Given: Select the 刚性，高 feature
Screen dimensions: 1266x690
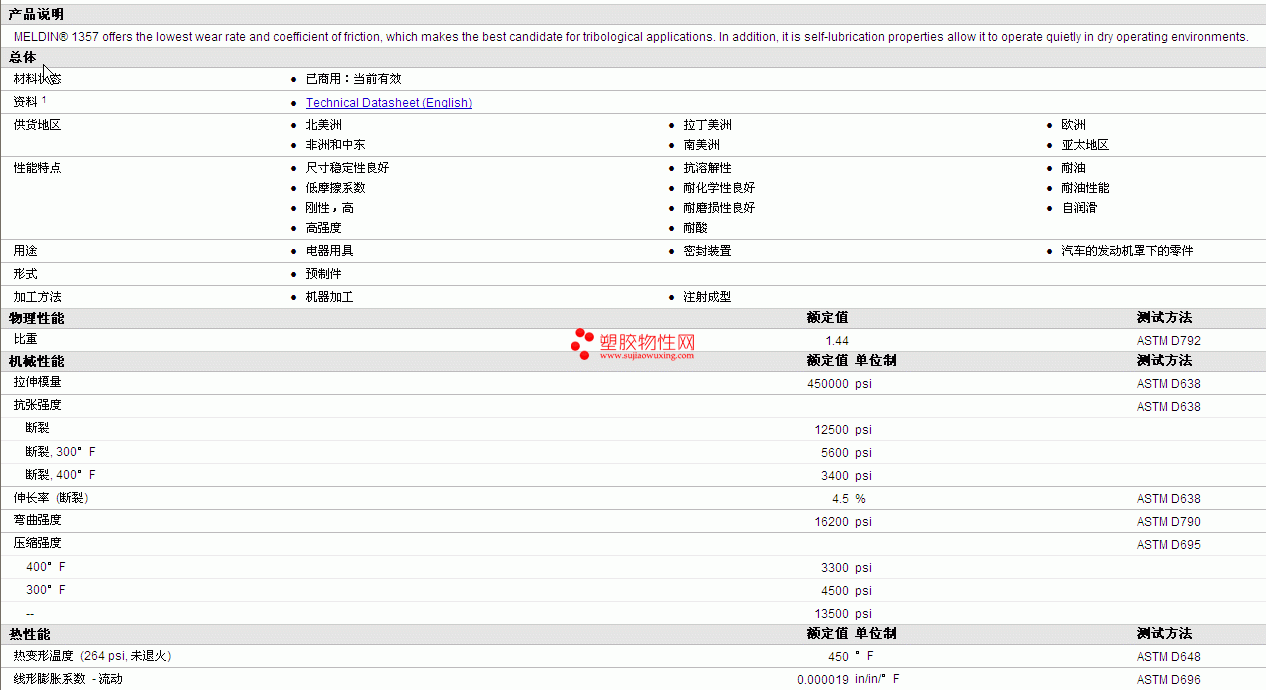Looking at the screenshot, I should pyautogui.click(x=329, y=208).
